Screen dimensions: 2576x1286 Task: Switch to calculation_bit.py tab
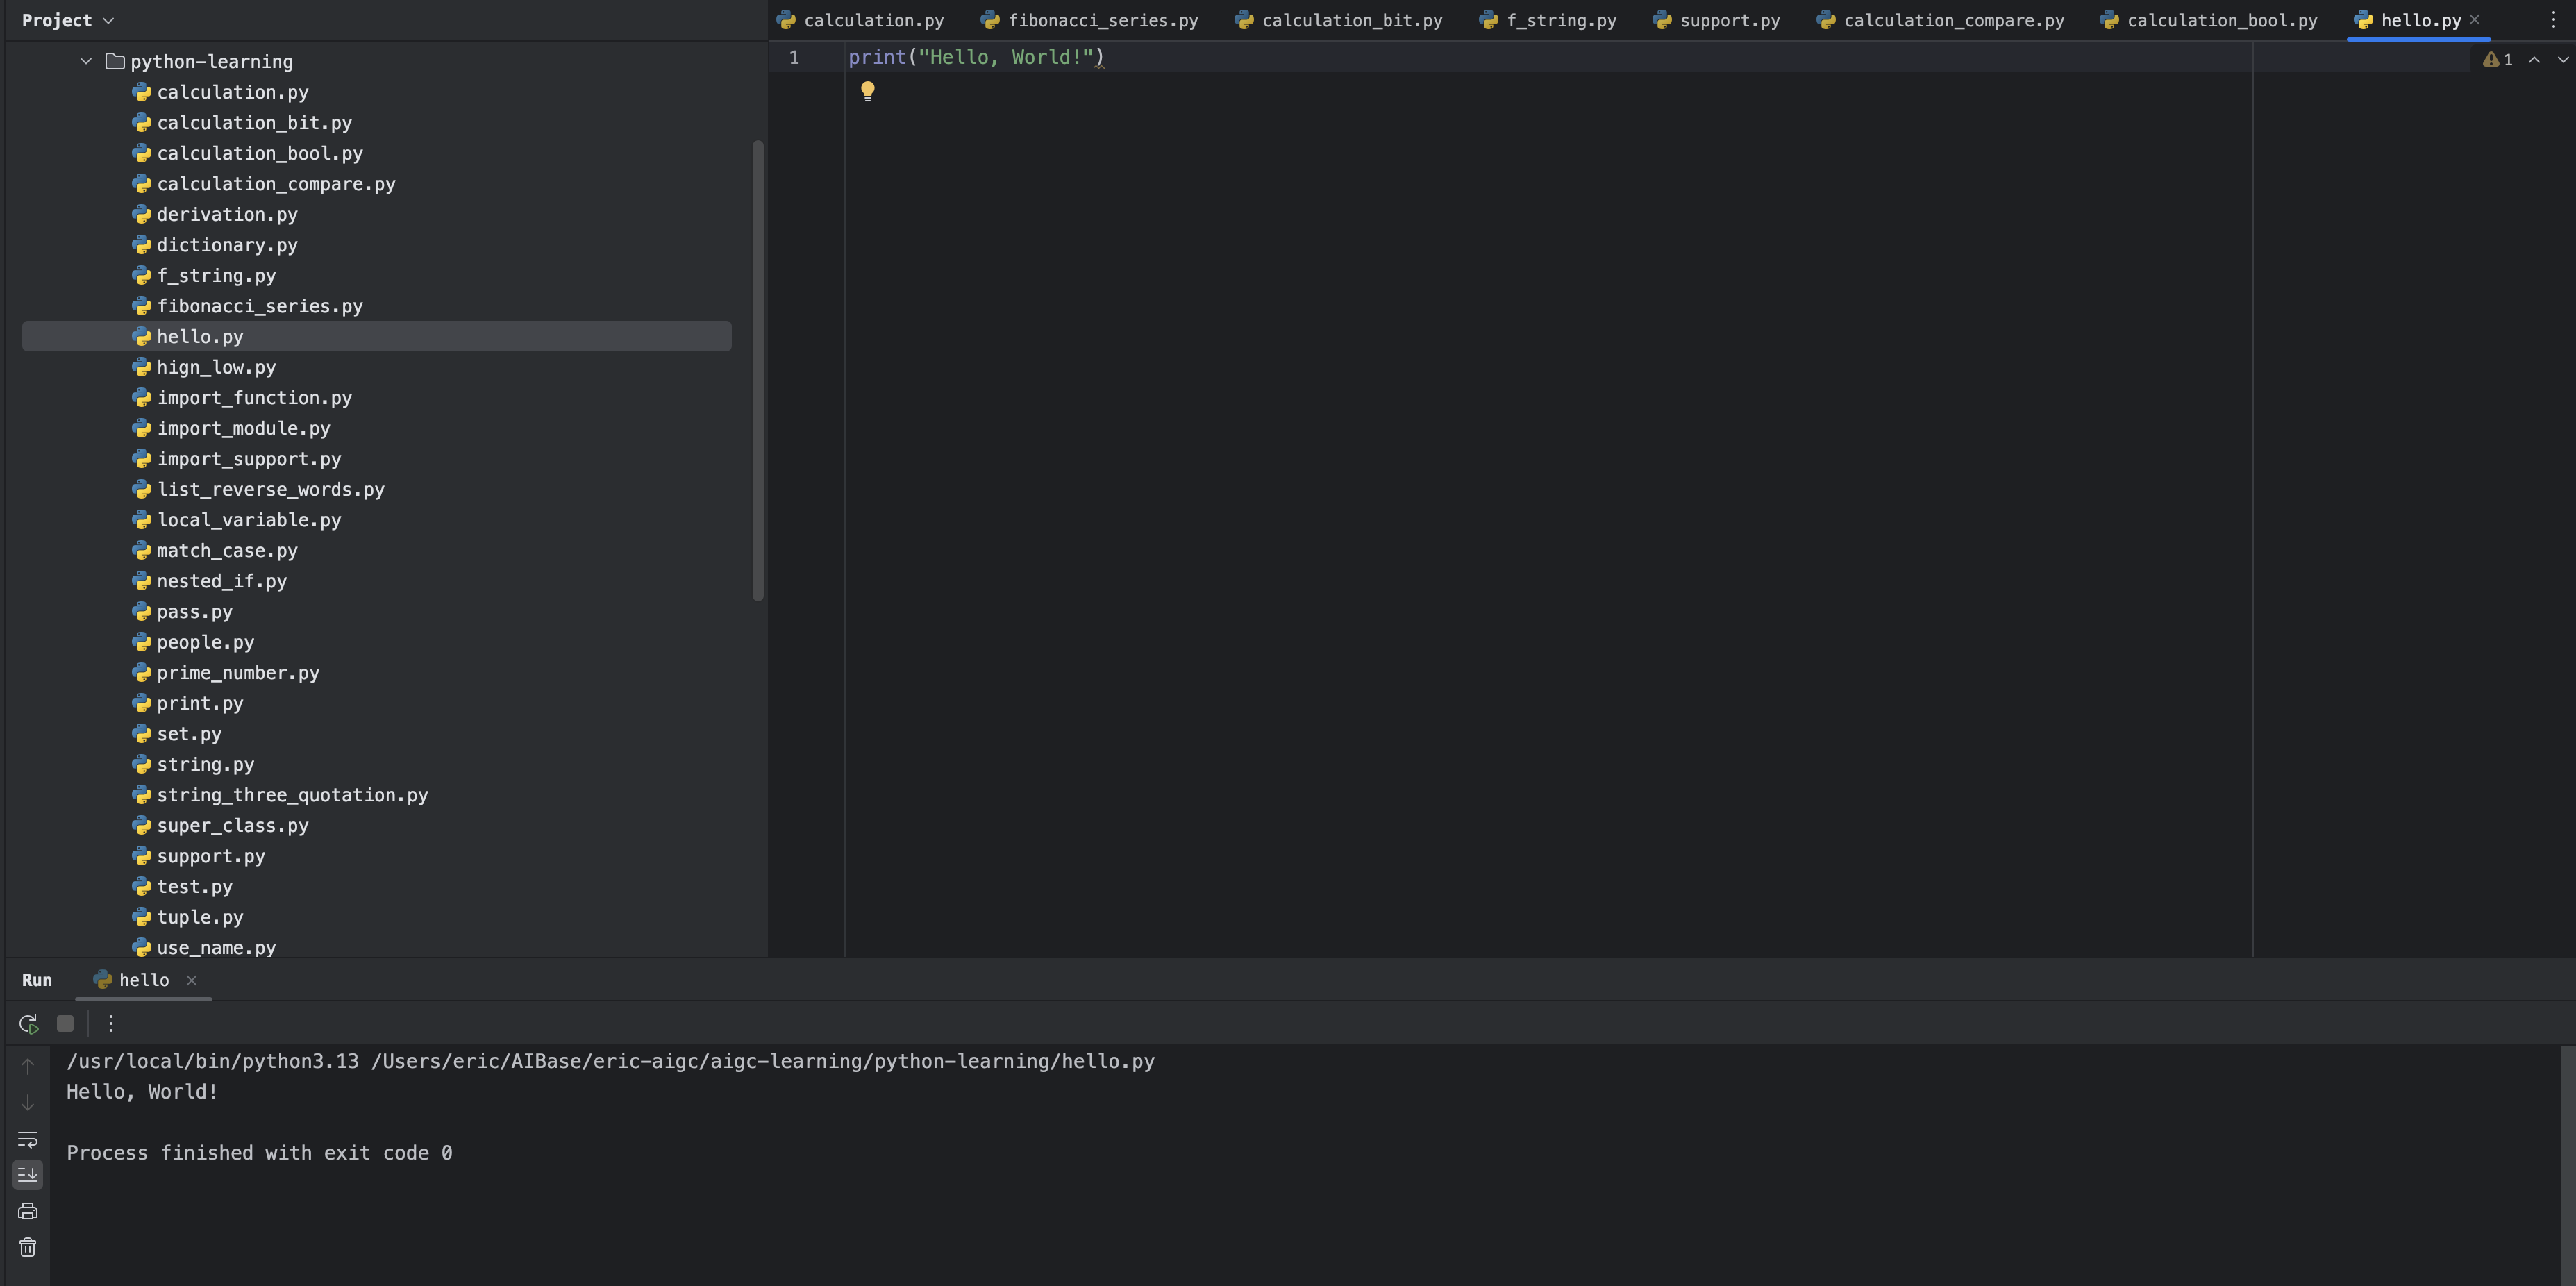[1339, 20]
